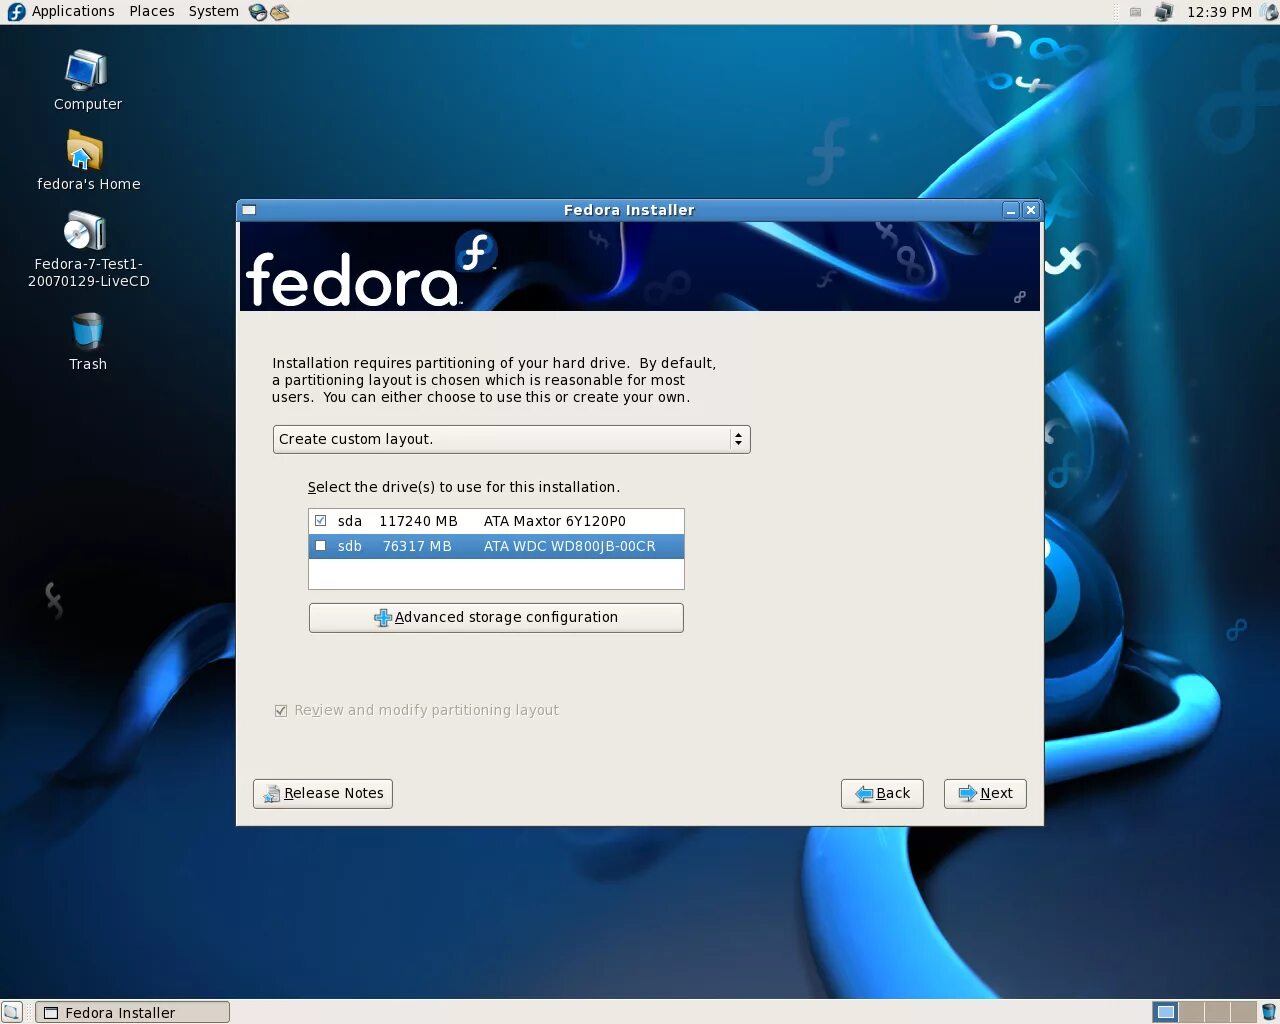
Task: Minimize the Fedora Installer window
Action: pos(1011,210)
